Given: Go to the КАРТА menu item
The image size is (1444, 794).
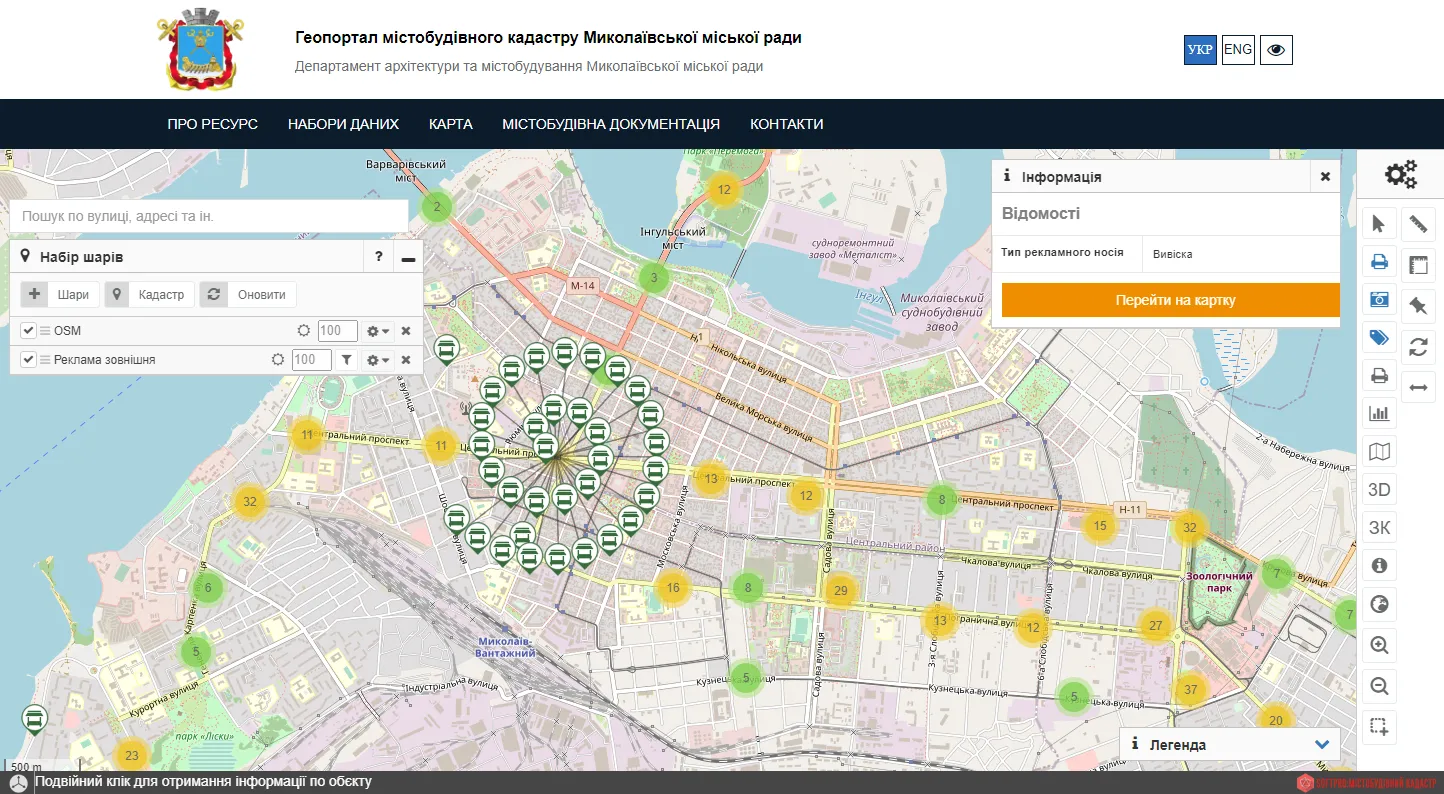Looking at the screenshot, I should (451, 124).
